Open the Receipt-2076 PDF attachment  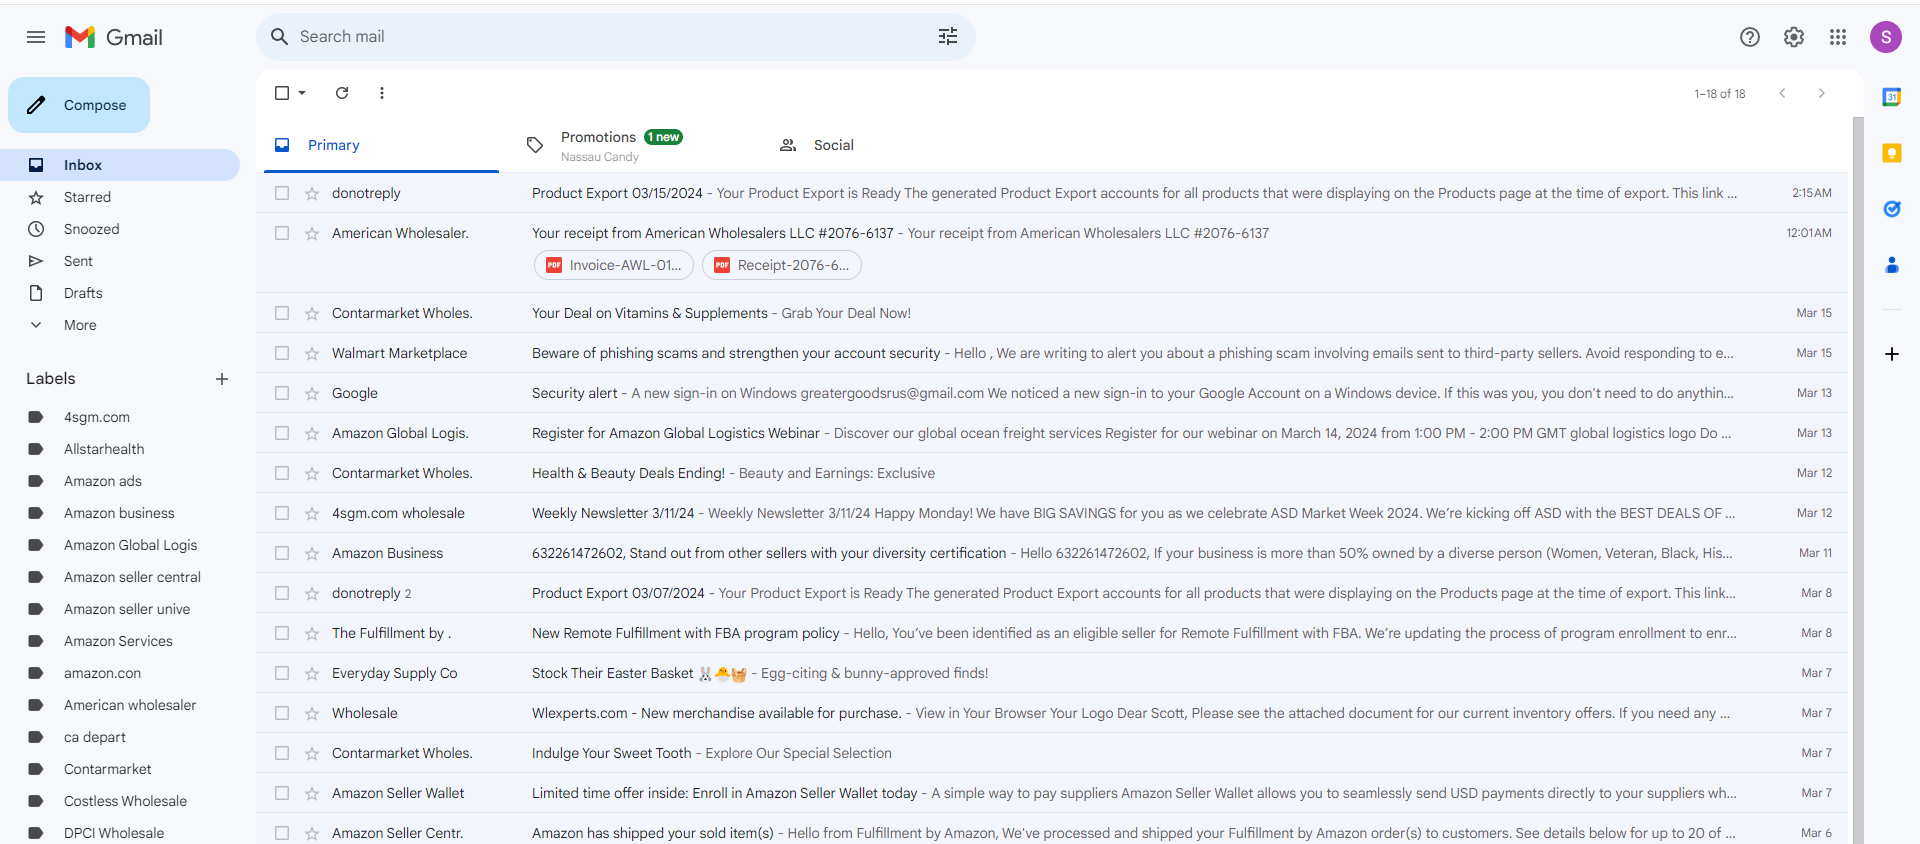(782, 265)
